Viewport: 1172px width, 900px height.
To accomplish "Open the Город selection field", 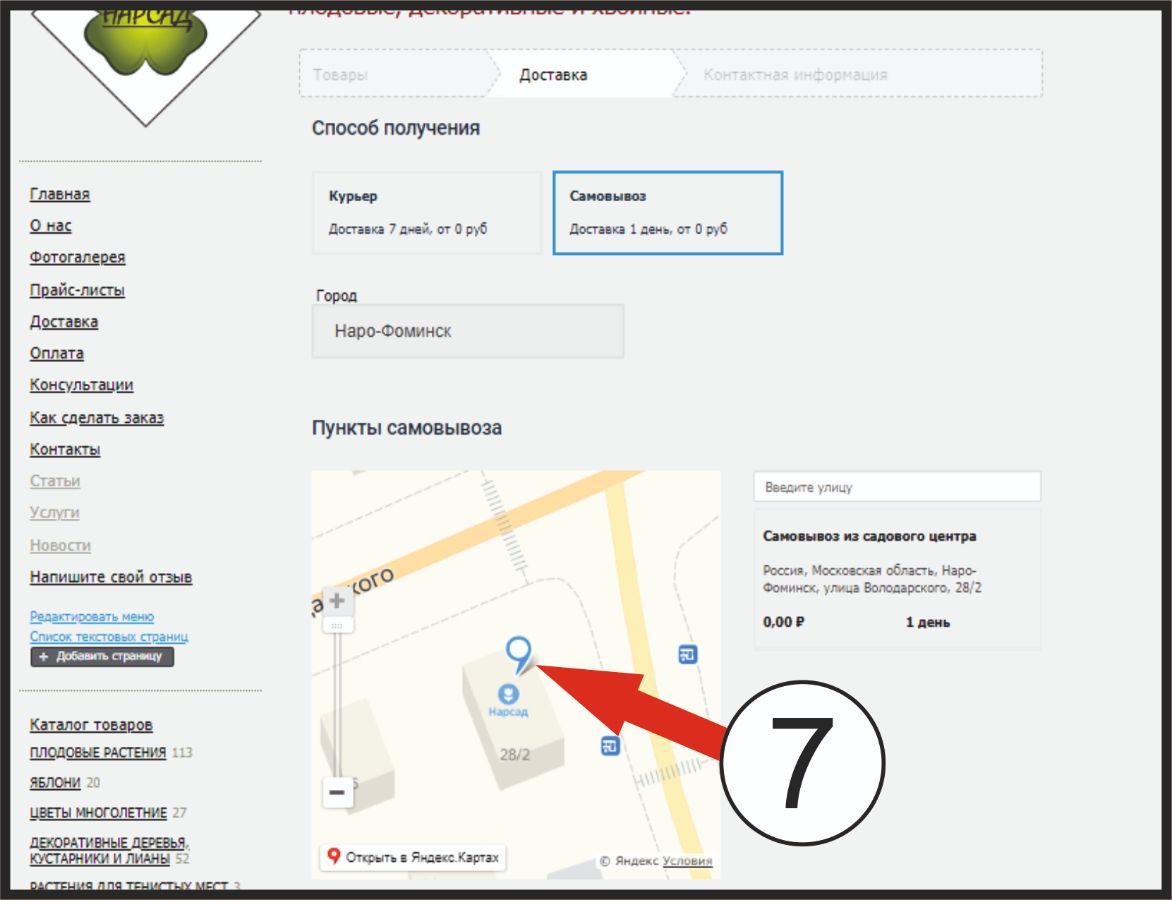I will pyautogui.click(x=467, y=331).
